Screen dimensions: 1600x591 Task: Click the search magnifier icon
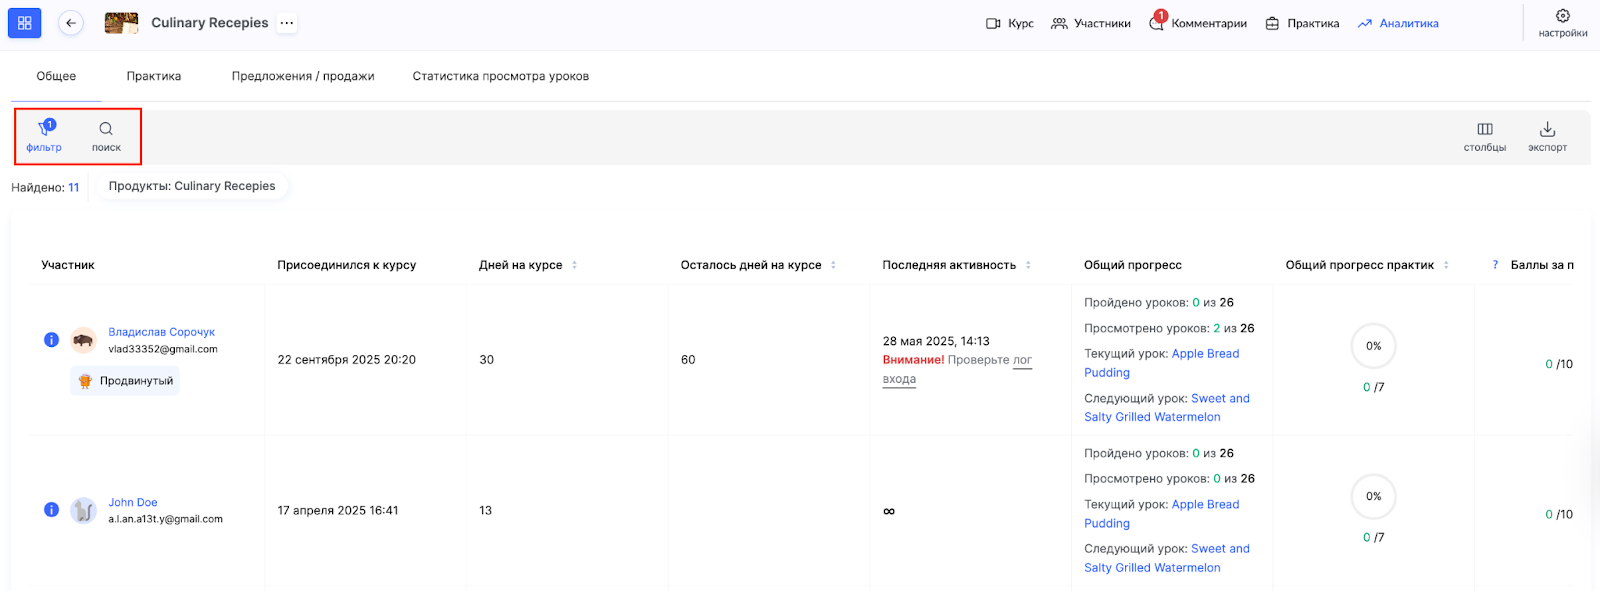click(x=106, y=135)
